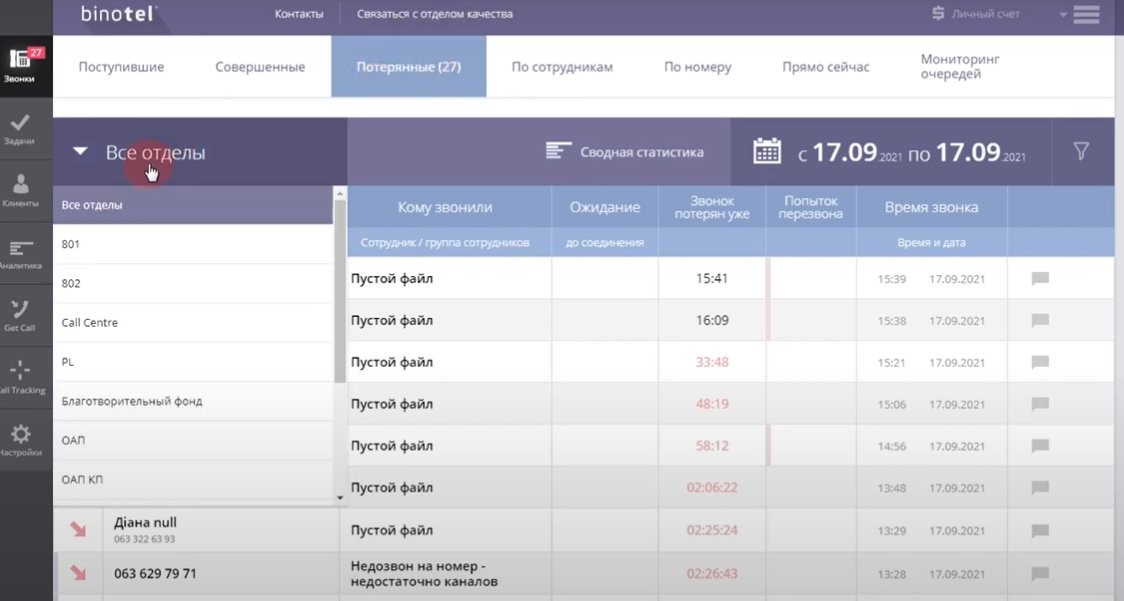The image size is (1124, 601).
Task: Open the hamburger menu at top right
Action: point(1086,14)
